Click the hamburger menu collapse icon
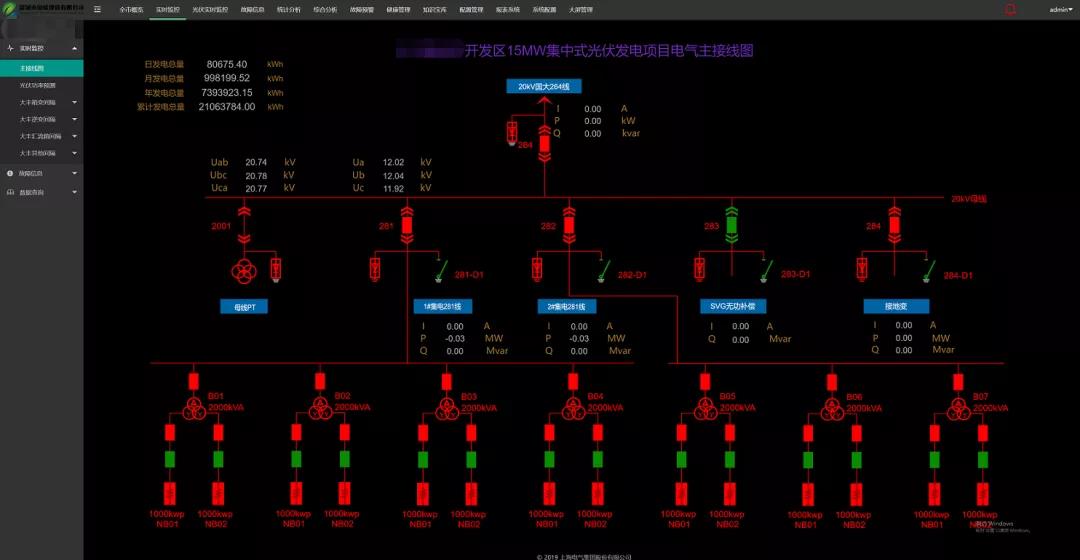1080x560 pixels. click(97, 9)
